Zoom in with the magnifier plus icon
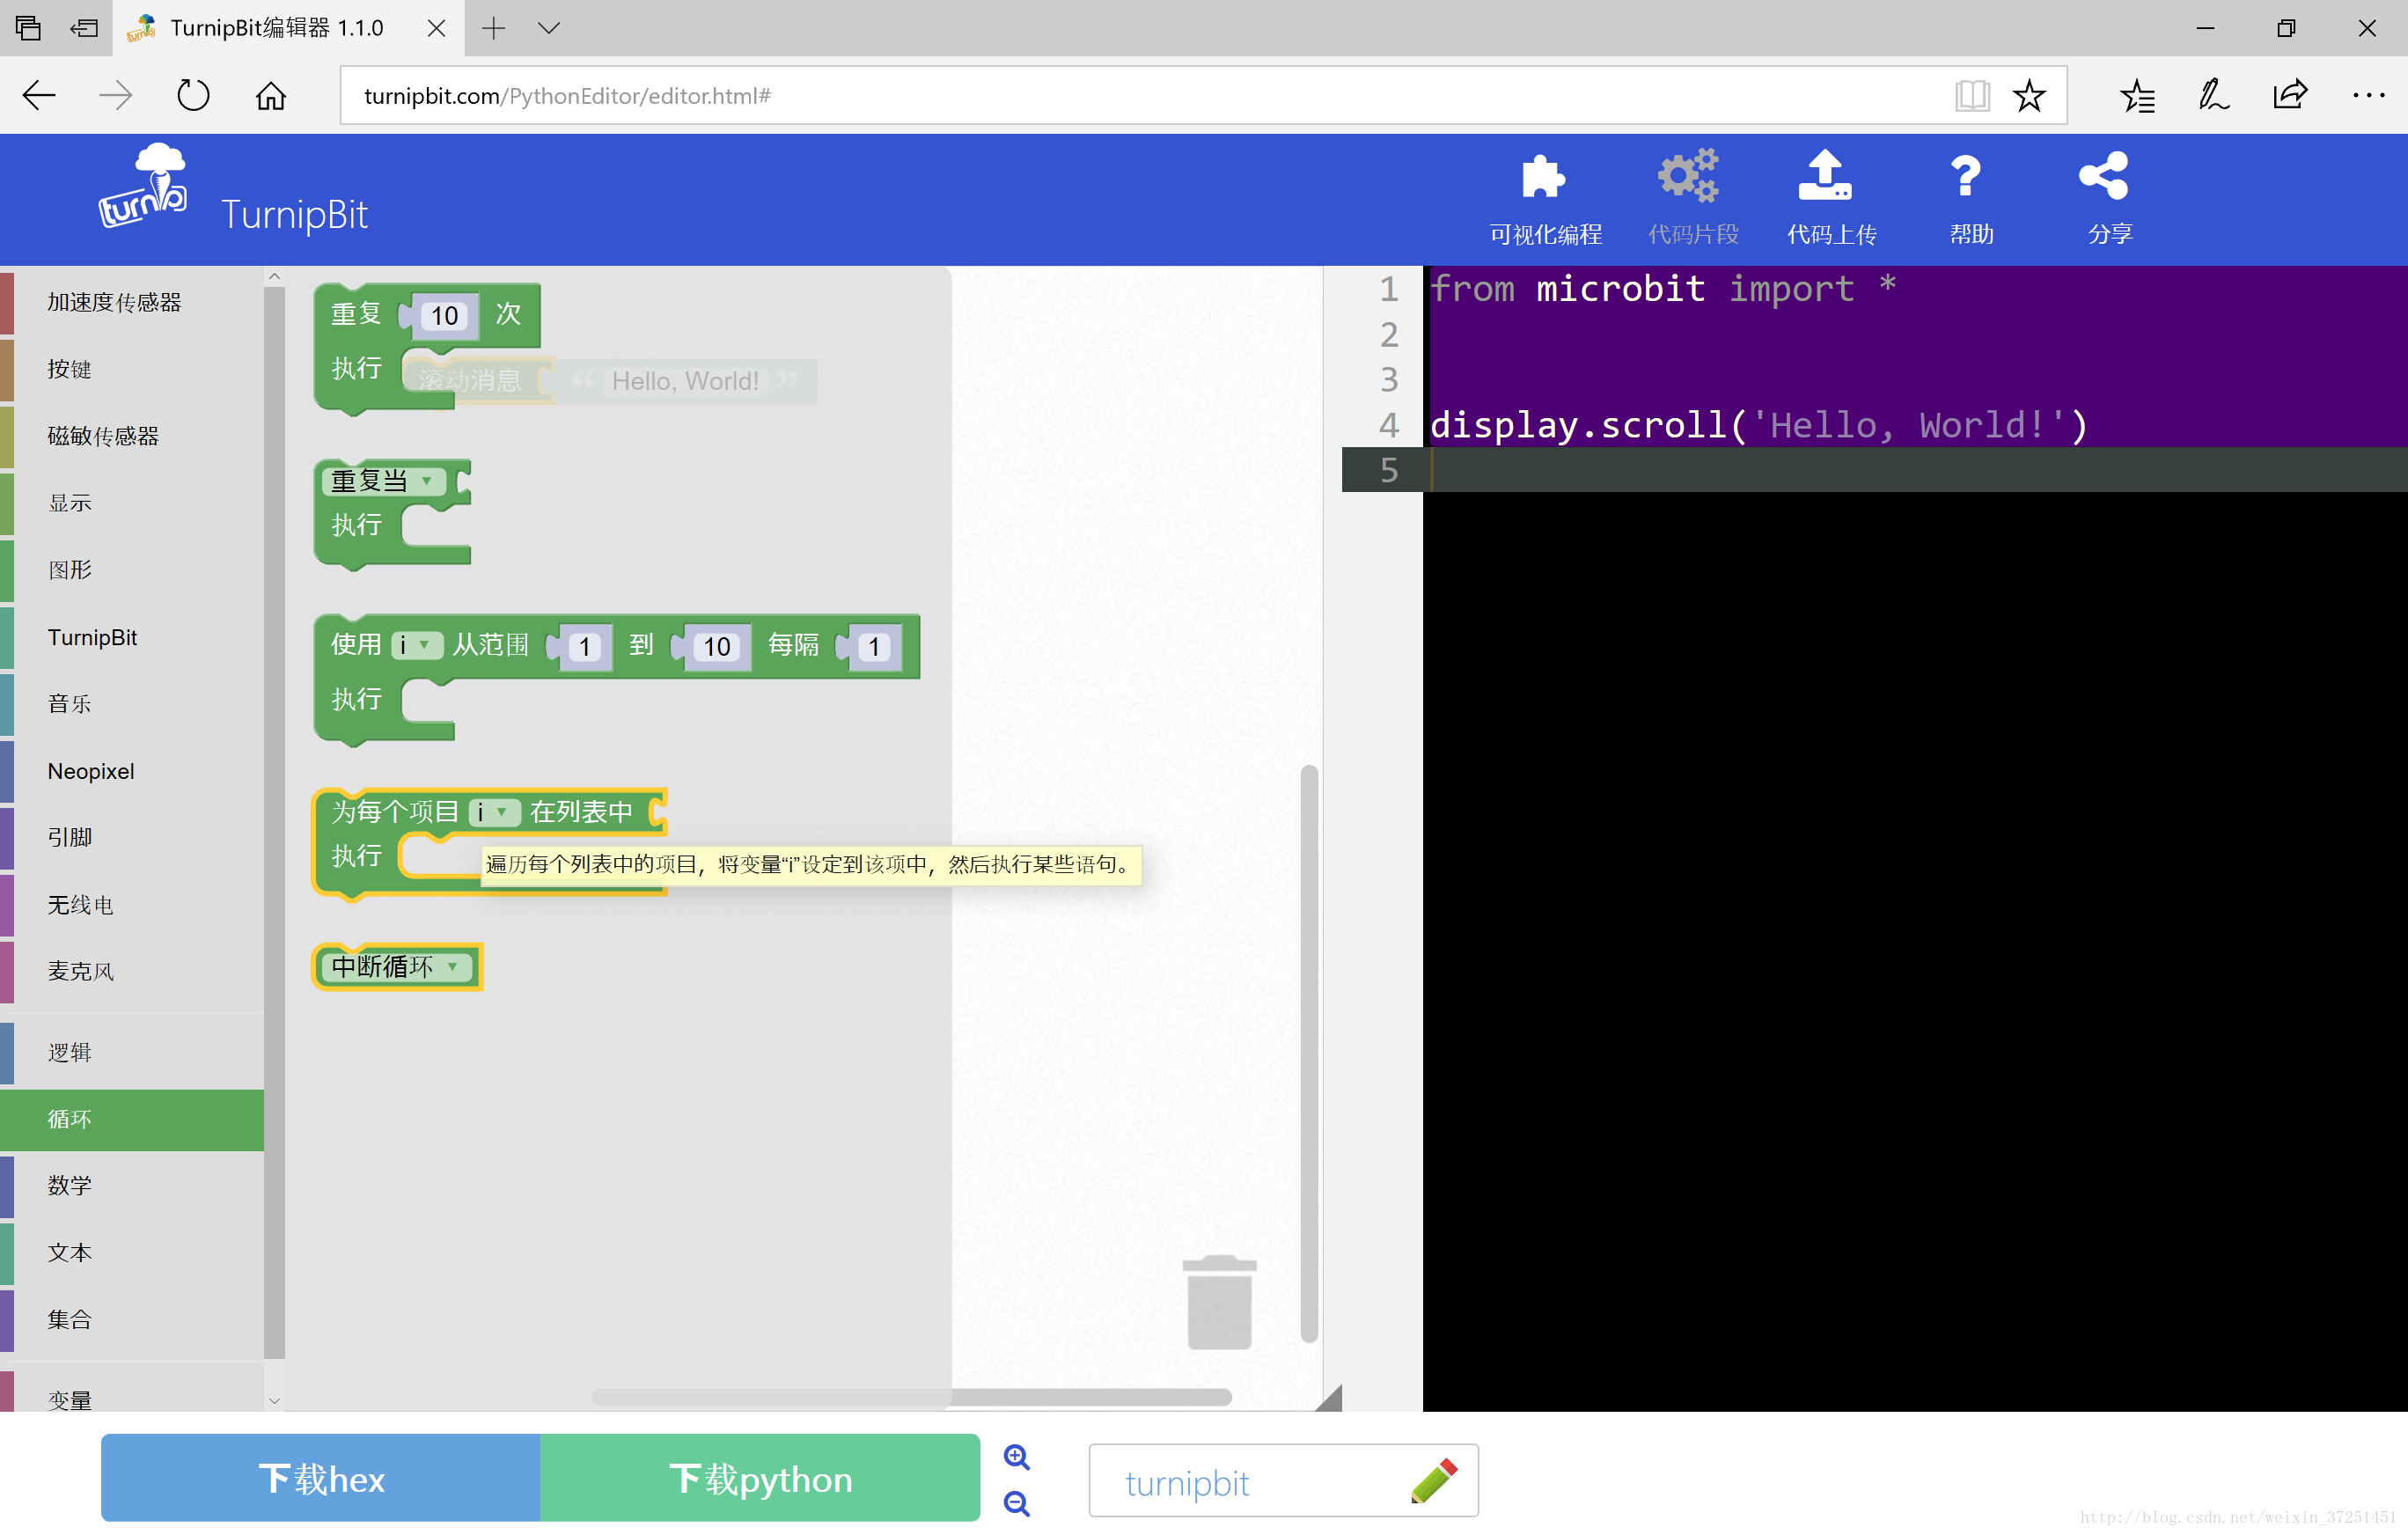The image size is (2408, 1535). click(1017, 1457)
